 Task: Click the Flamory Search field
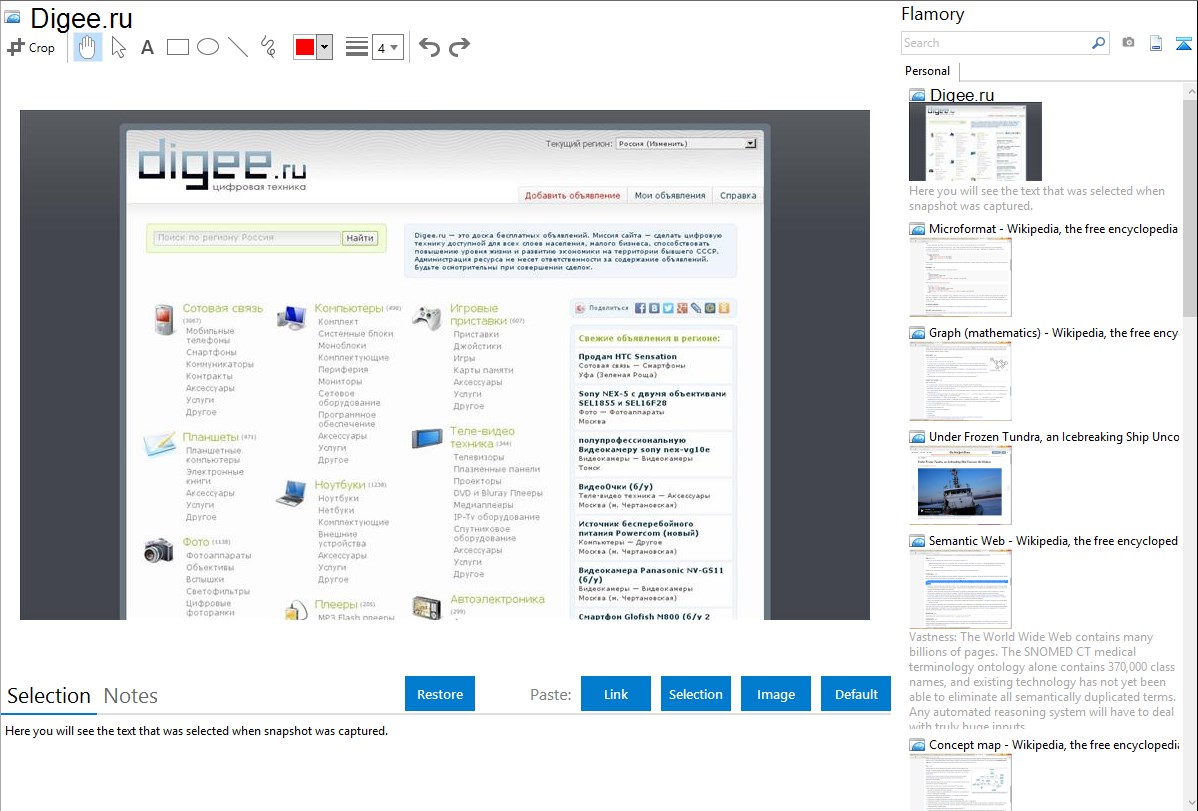coord(996,43)
